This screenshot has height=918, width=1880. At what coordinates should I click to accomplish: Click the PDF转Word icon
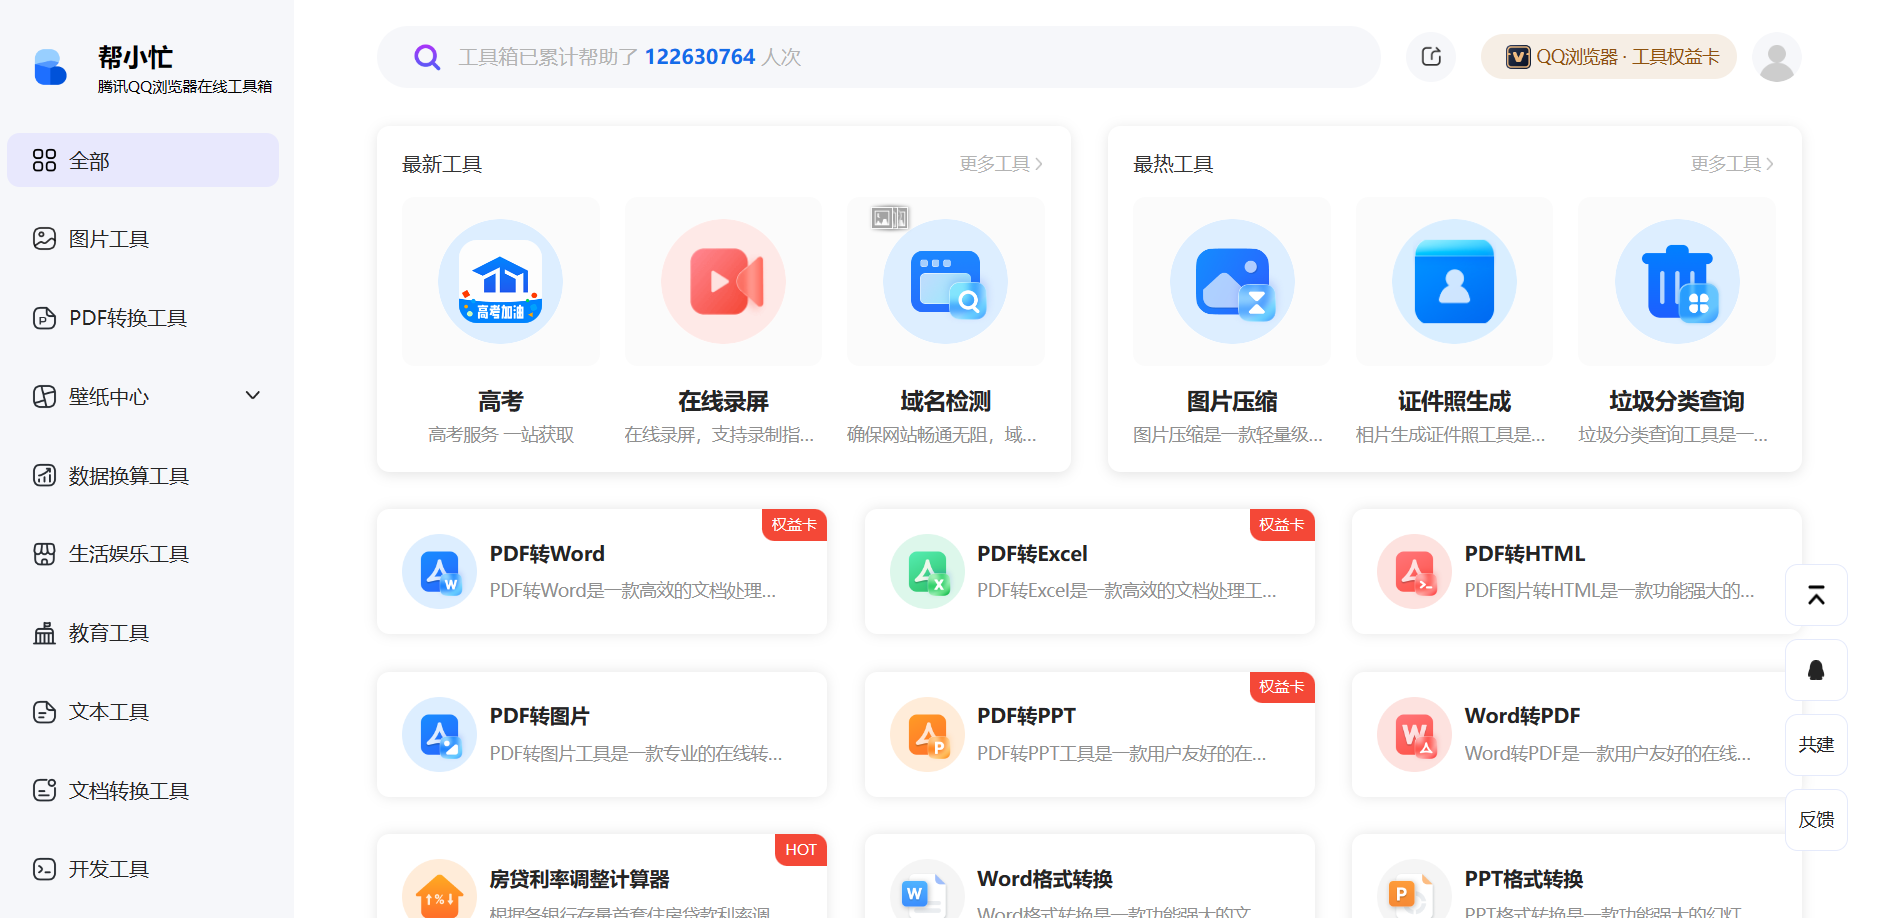(x=440, y=572)
